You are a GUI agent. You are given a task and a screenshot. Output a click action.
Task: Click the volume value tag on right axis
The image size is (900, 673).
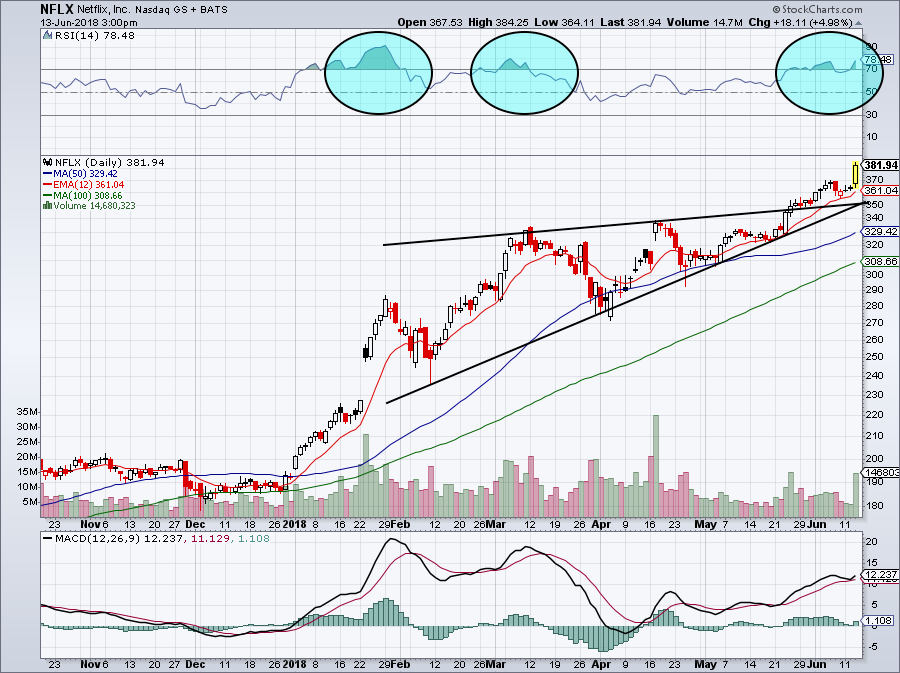[x=880, y=472]
